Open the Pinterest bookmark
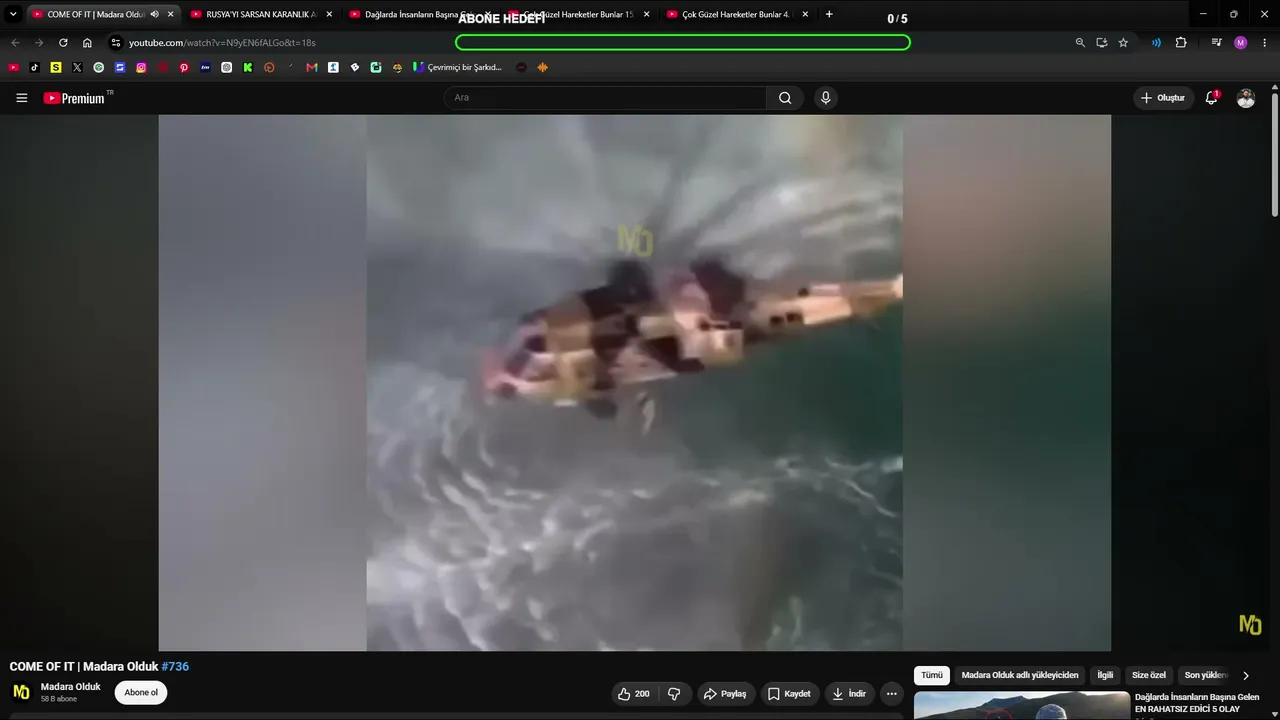1280x720 pixels. (x=184, y=68)
